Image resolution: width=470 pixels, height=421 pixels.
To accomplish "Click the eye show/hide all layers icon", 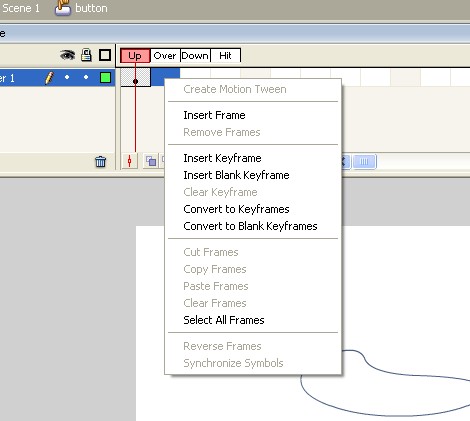I will [x=68, y=55].
